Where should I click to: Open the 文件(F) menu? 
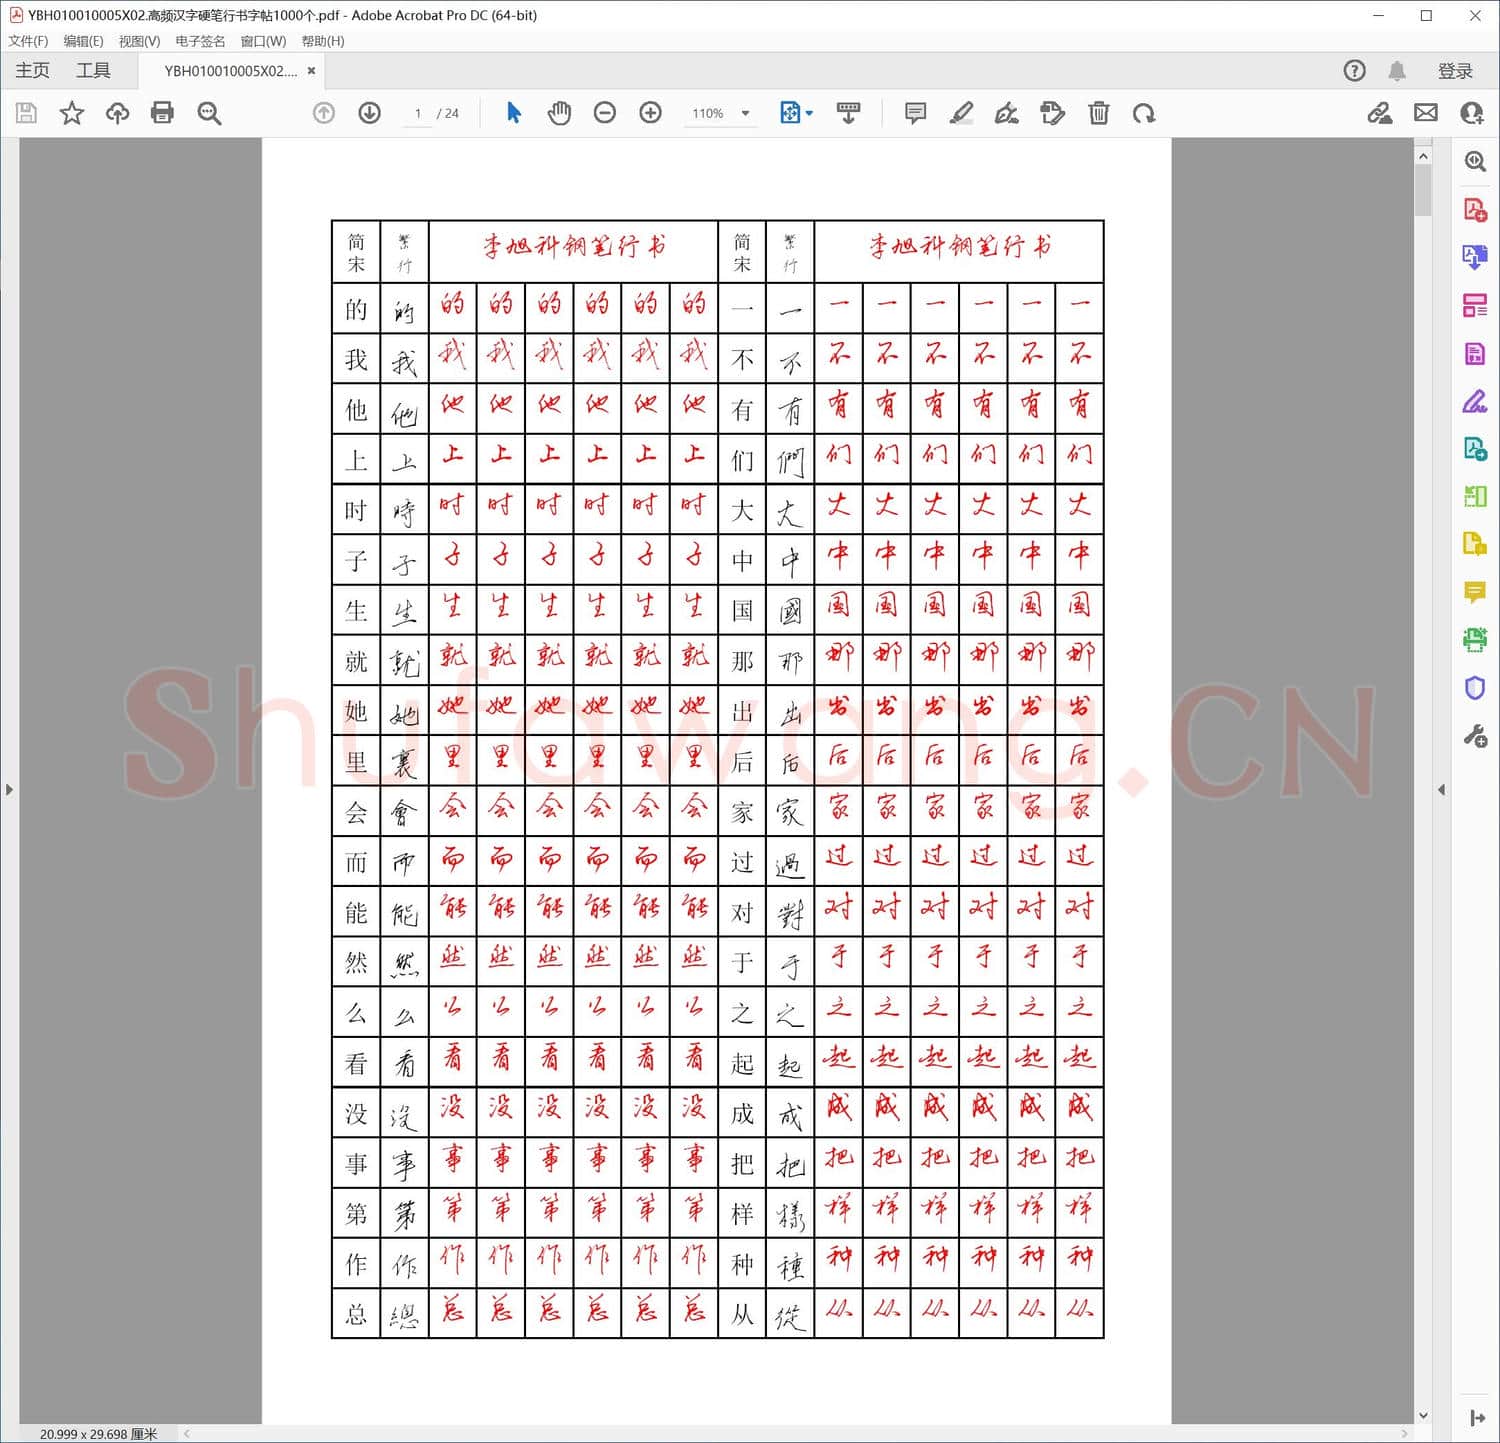(x=28, y=41)
